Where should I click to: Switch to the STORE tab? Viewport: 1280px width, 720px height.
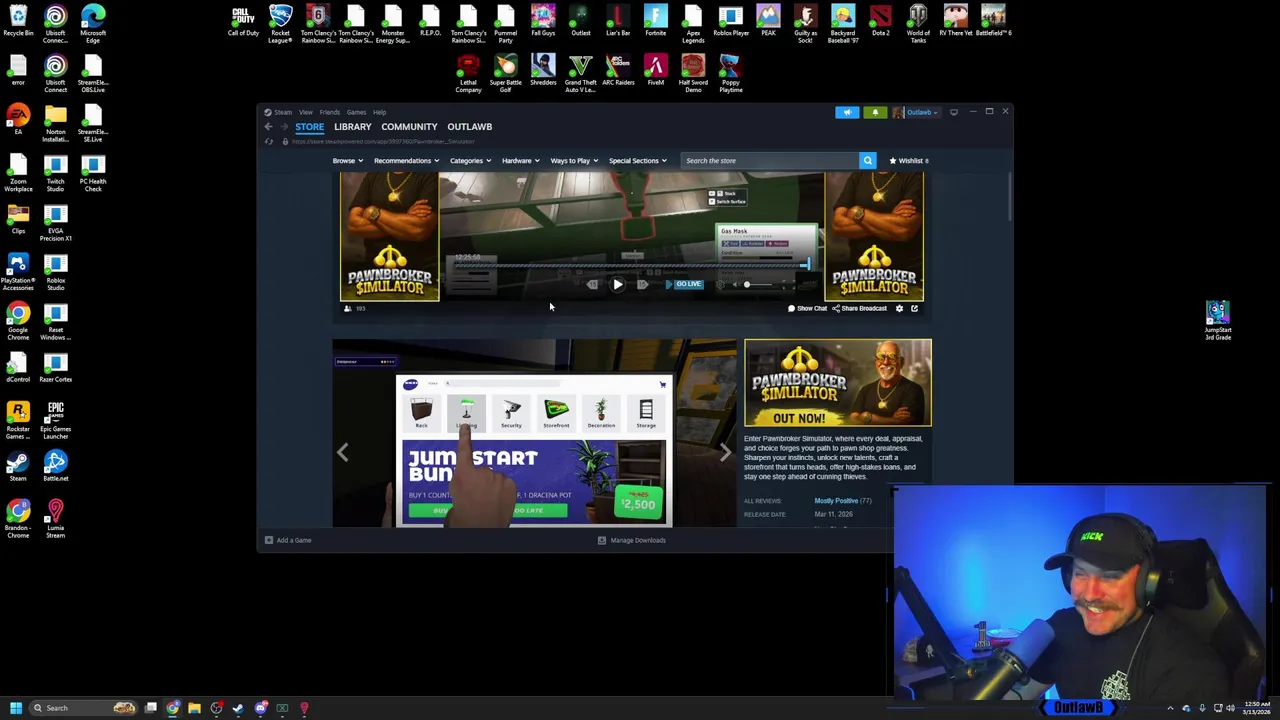309,127
